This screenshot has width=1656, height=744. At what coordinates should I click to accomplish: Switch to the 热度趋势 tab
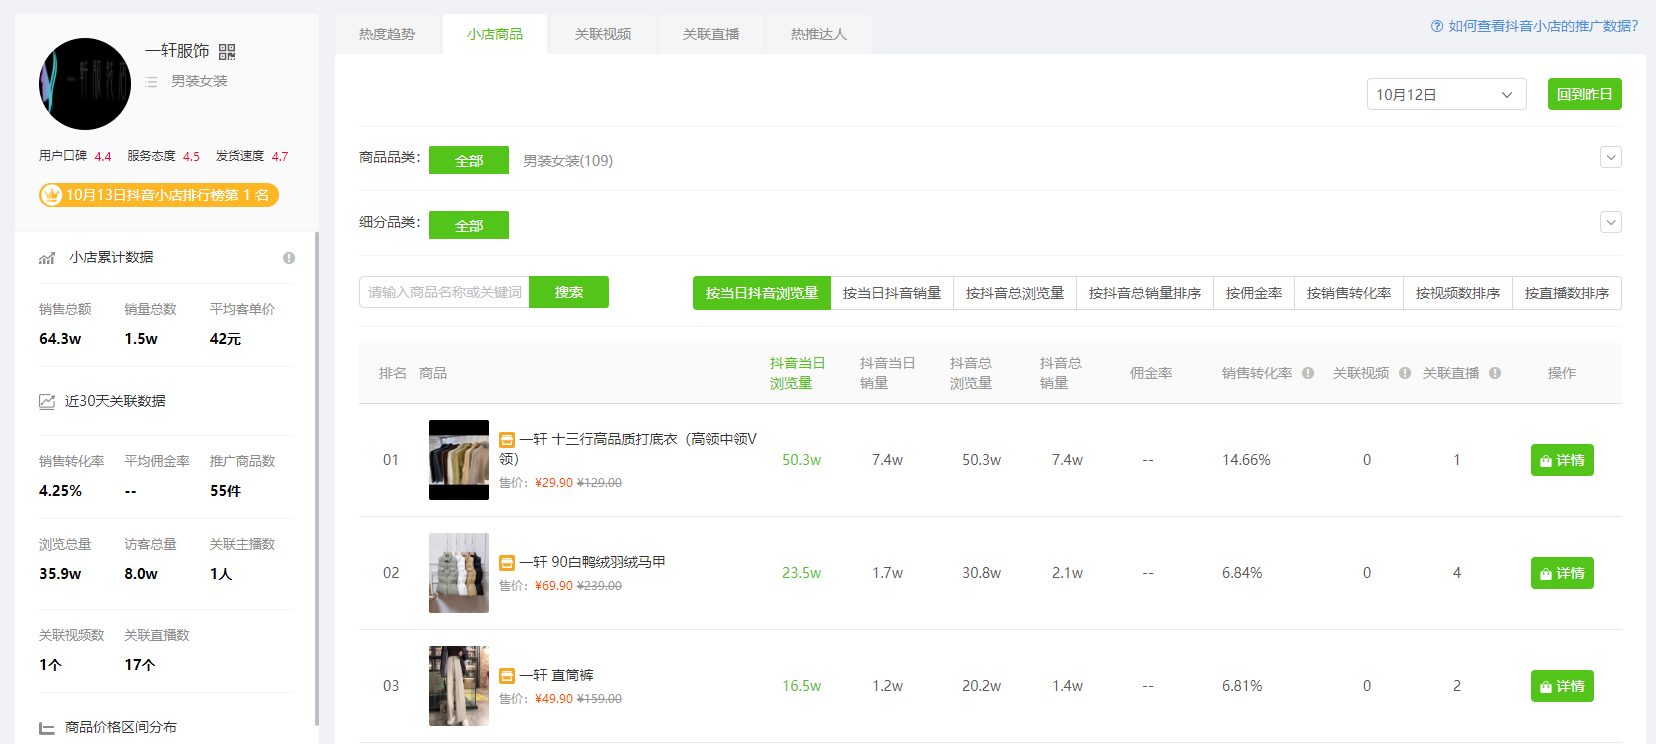pos(387,34)
